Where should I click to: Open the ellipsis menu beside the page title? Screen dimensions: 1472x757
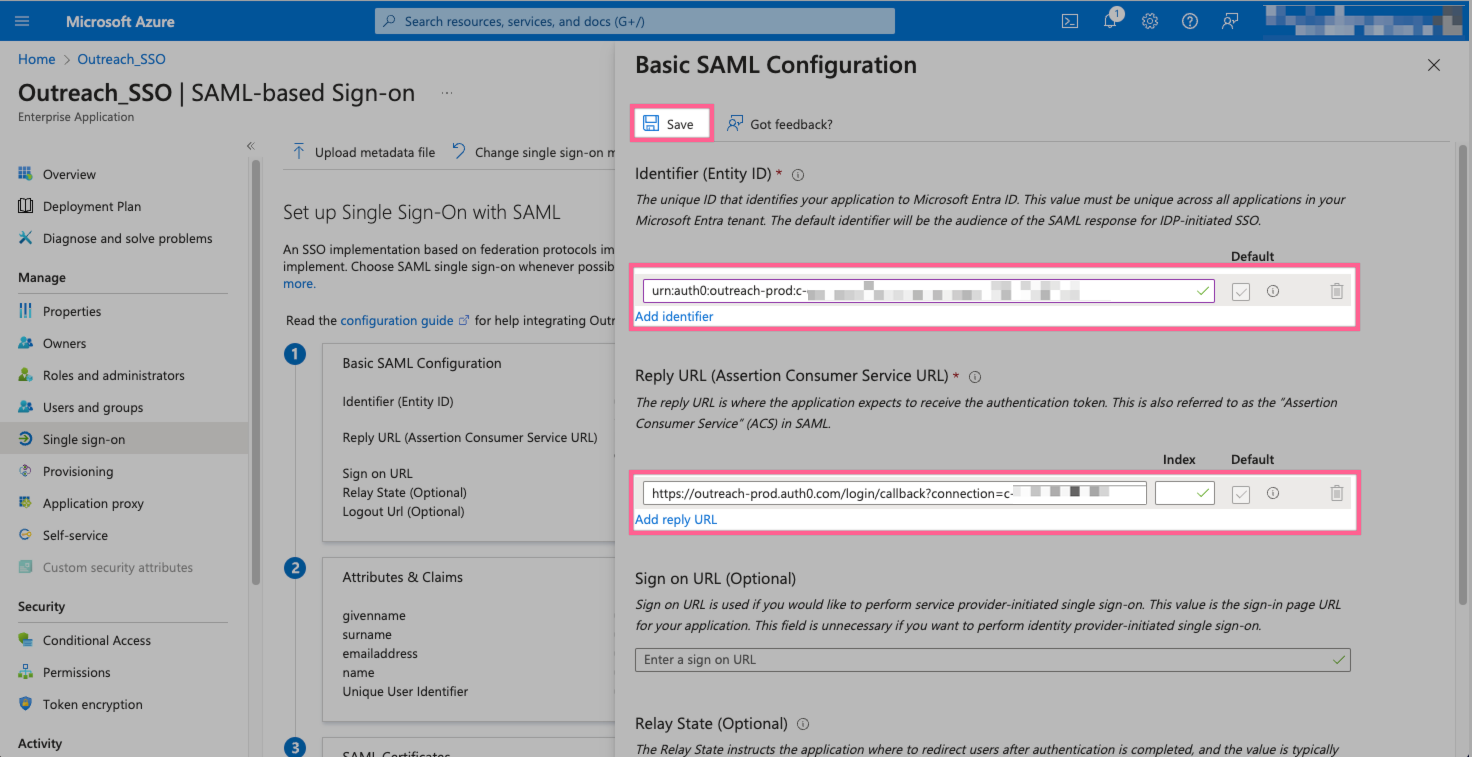[447, 93]
